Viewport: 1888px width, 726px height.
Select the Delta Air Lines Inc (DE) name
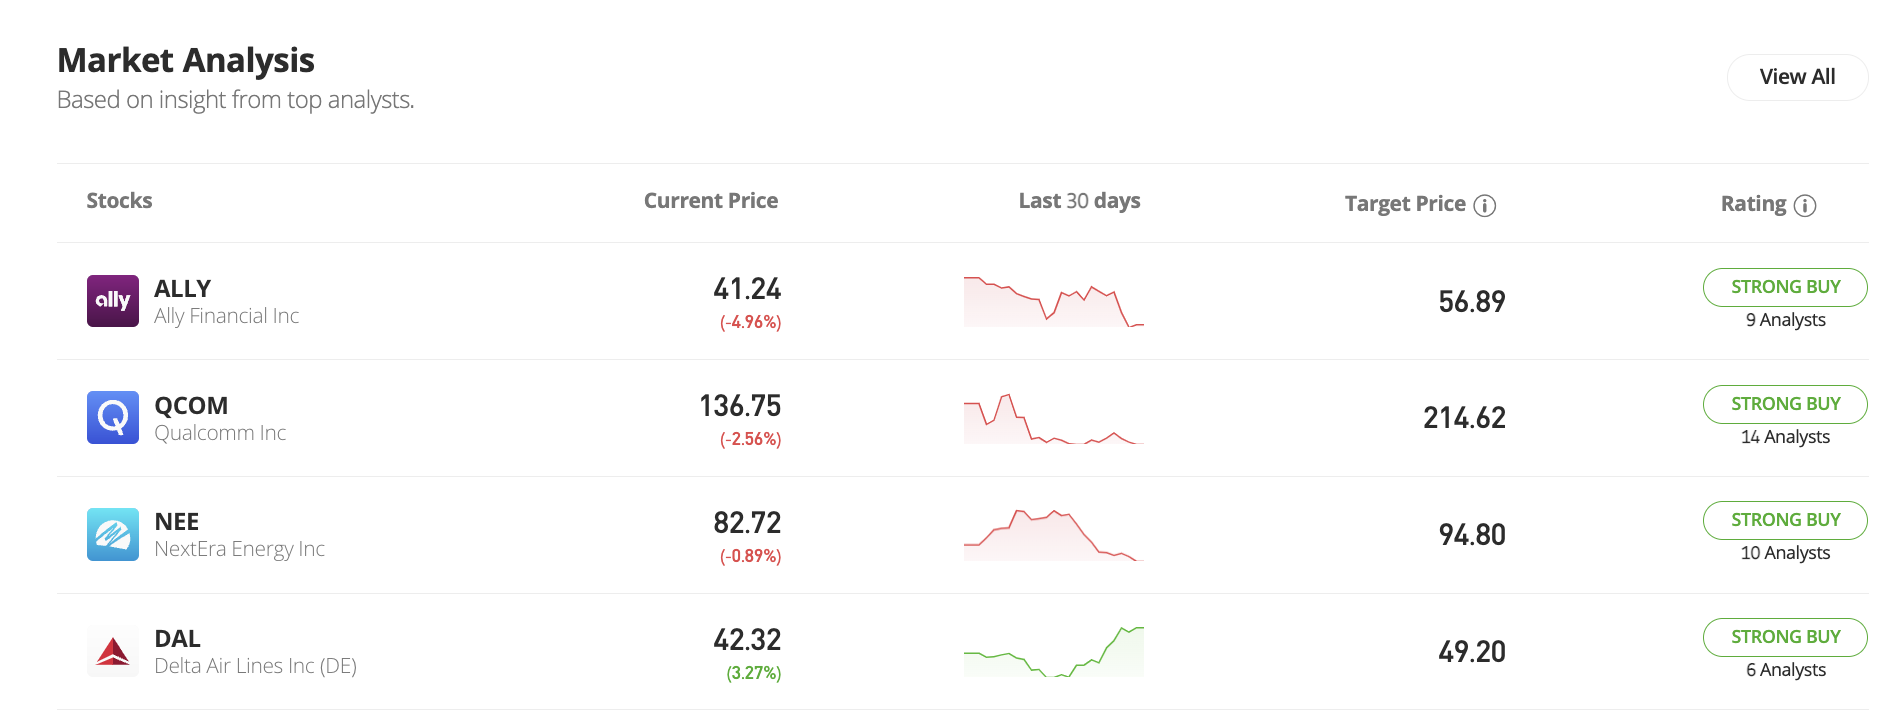click(x=256, y=665)
